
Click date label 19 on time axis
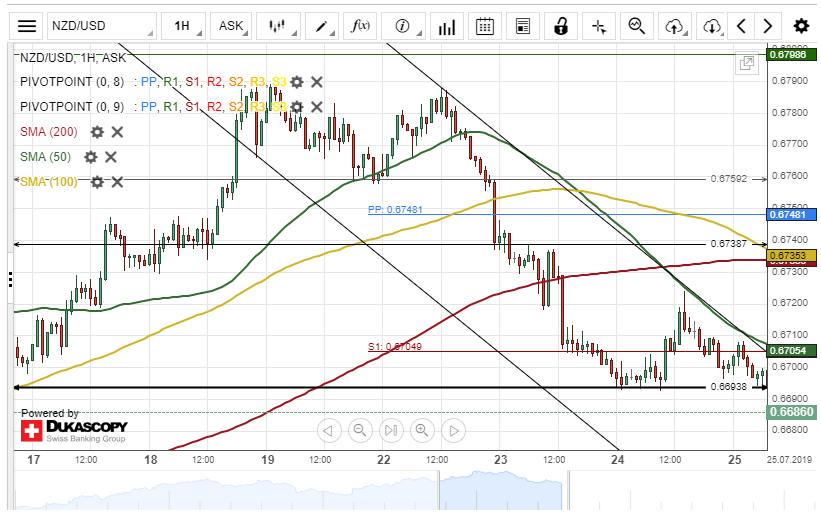click(268, 460)
